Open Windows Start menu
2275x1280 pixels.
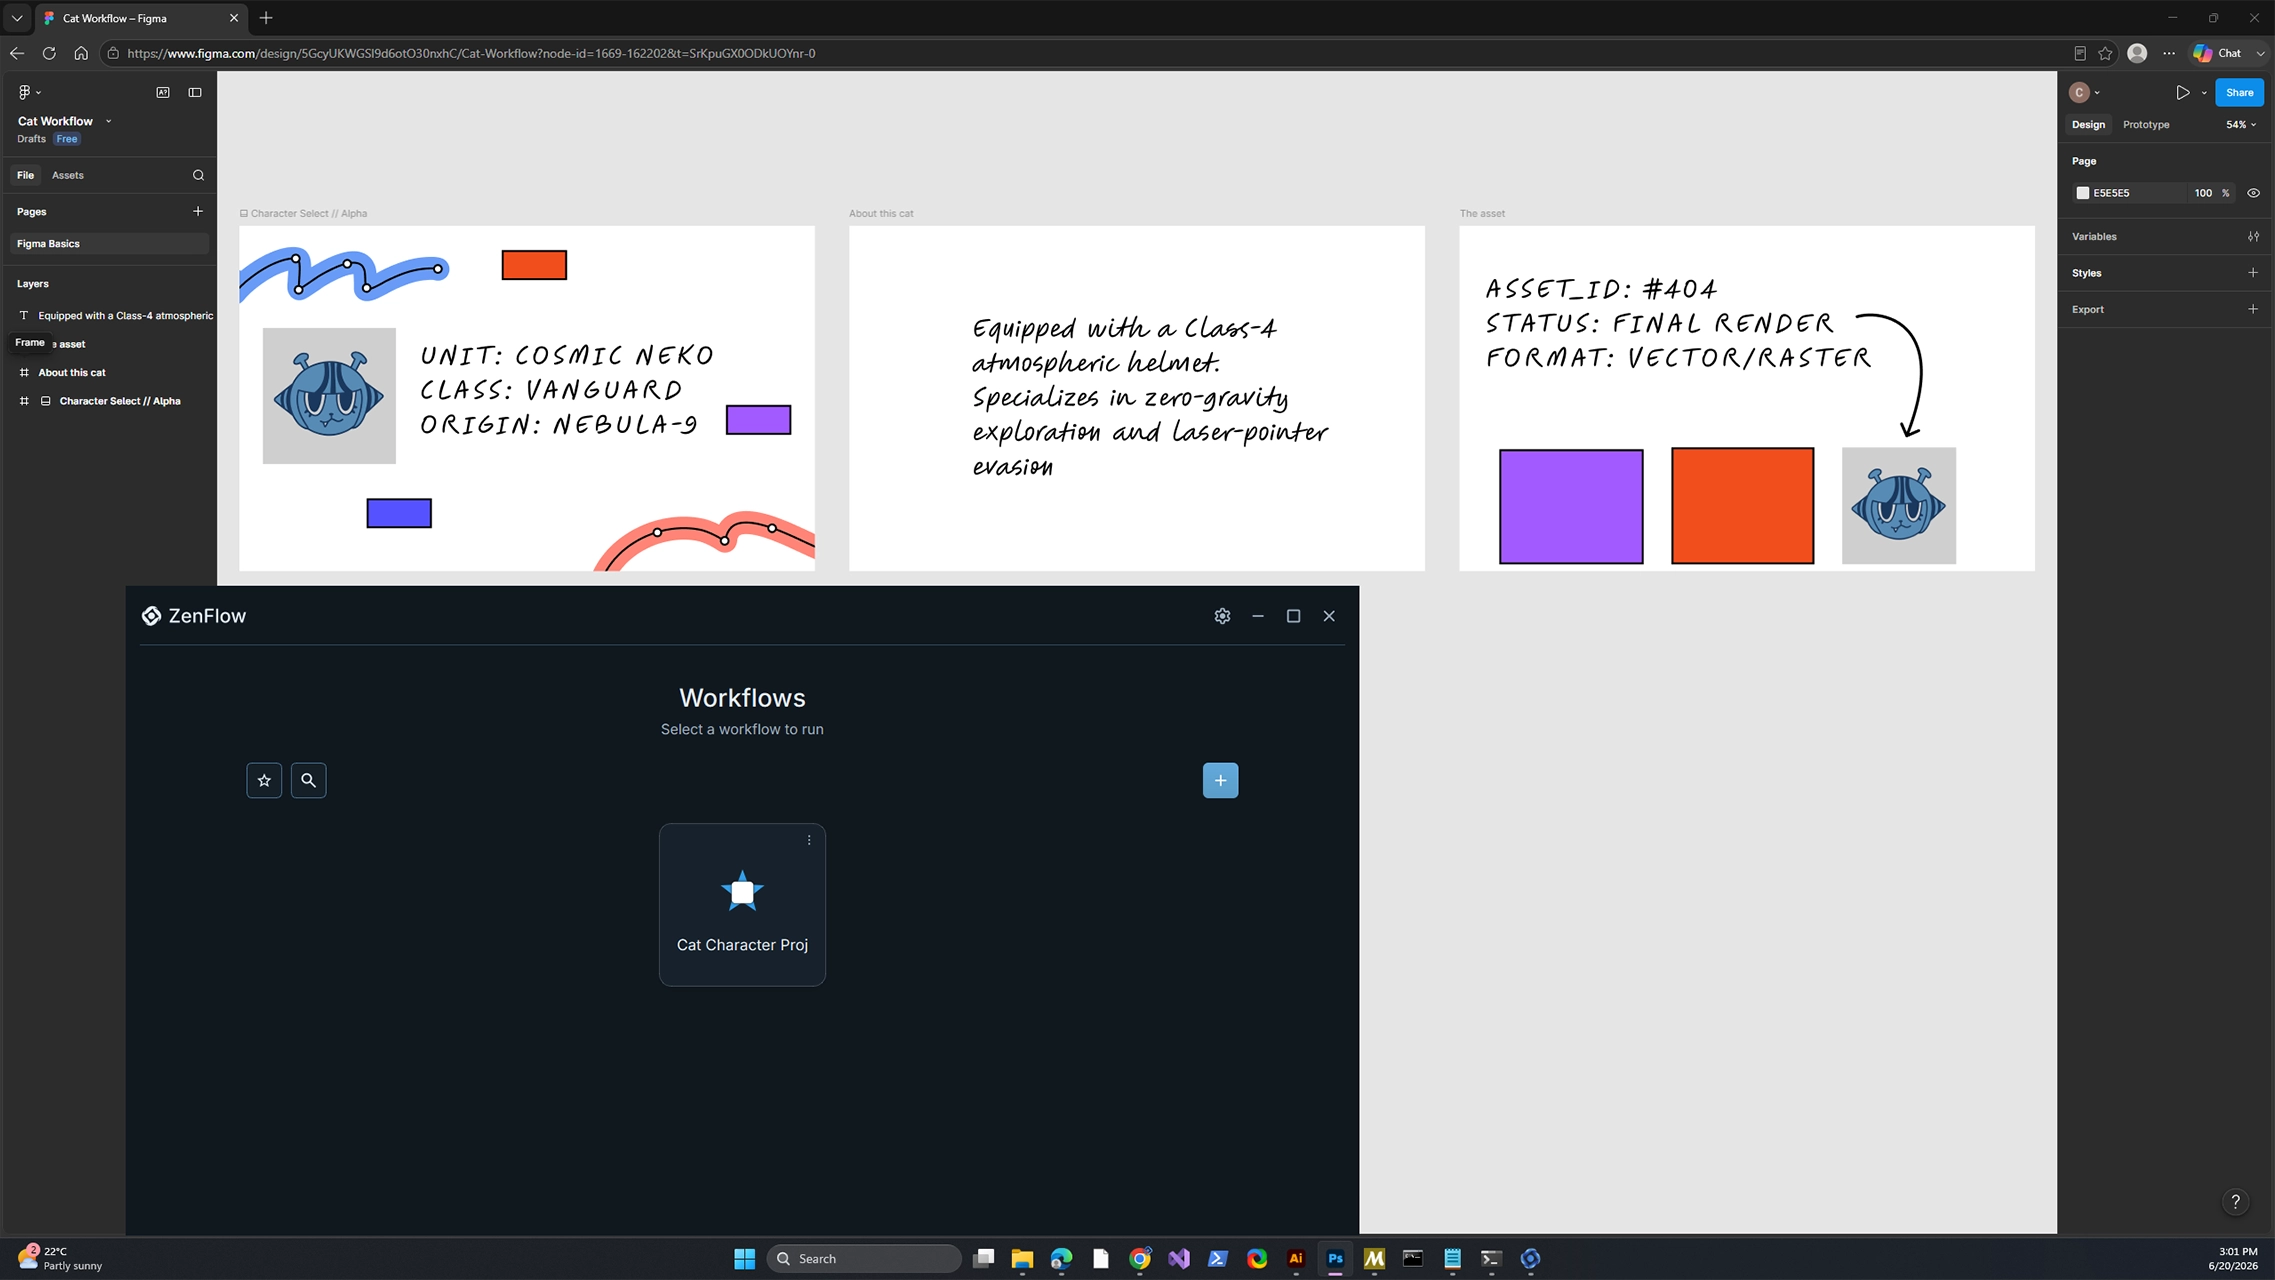pyautogui.click(x=745, y=1258)
